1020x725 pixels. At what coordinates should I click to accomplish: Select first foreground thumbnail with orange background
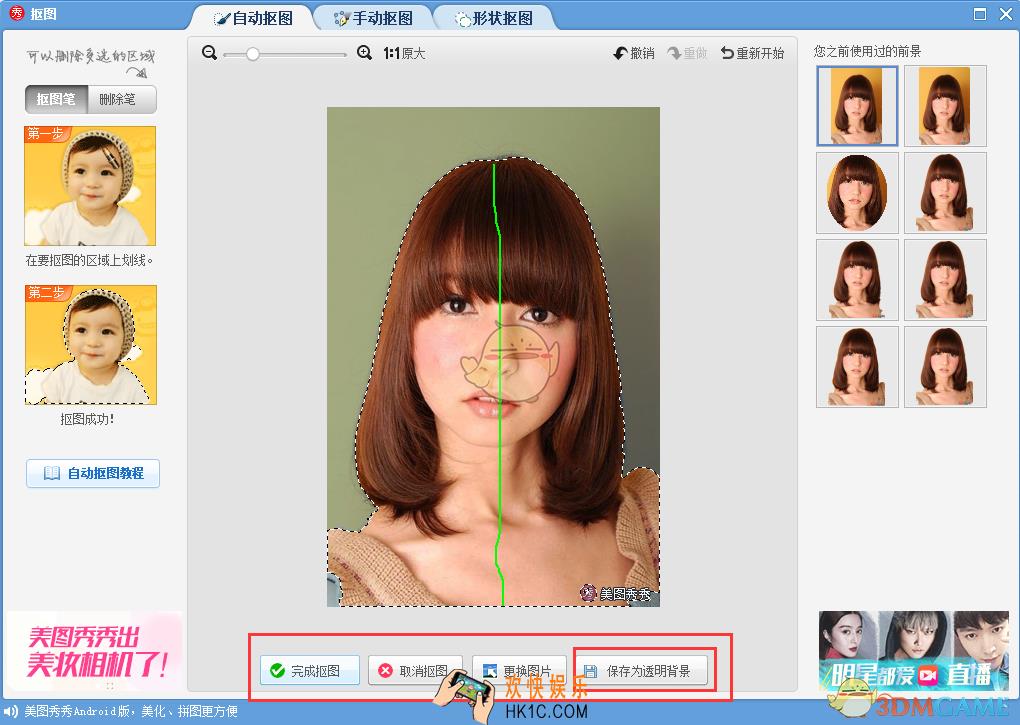(x=857, y=105)
